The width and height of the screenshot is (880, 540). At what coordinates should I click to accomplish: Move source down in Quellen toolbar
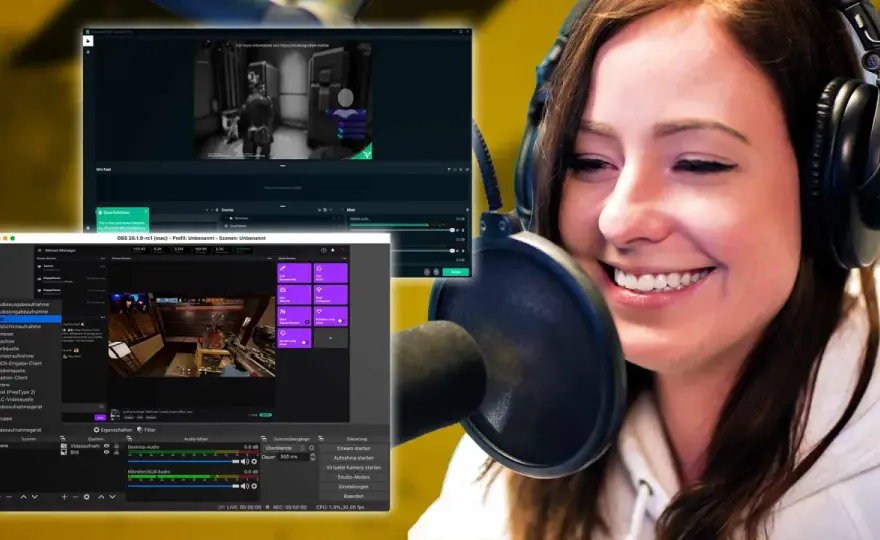coord(112,497)
